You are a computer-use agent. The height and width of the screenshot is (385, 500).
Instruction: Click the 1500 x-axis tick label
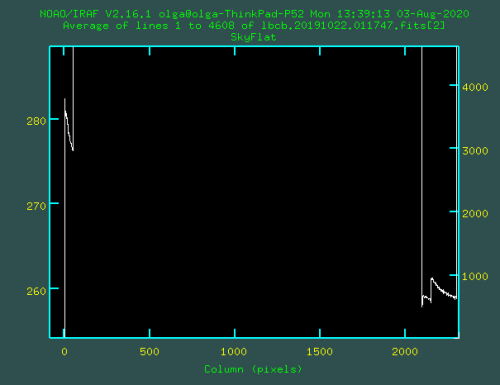click(x=319, y=352)
